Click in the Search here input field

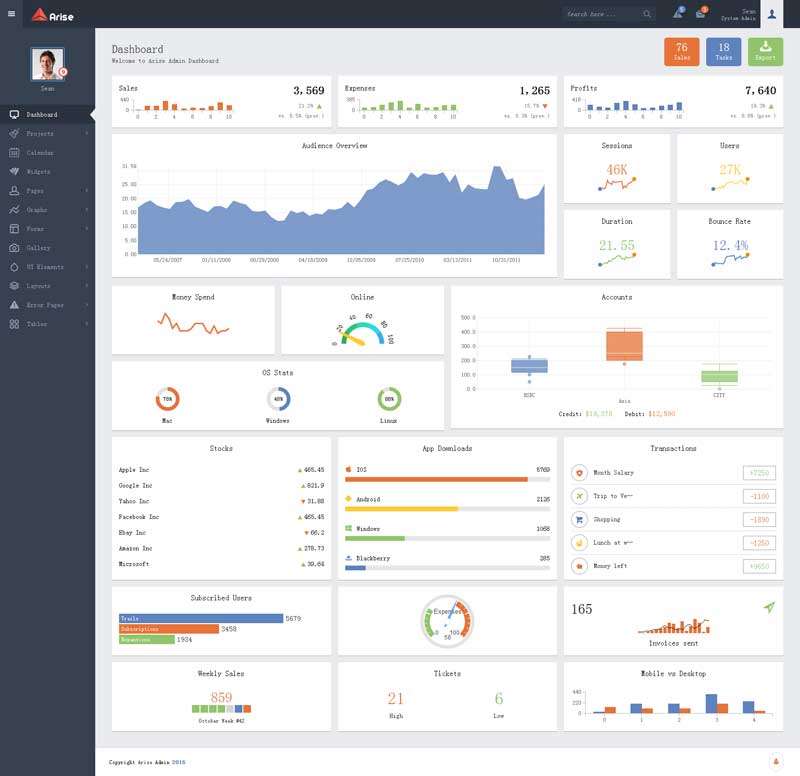click(x=600, y=14)
